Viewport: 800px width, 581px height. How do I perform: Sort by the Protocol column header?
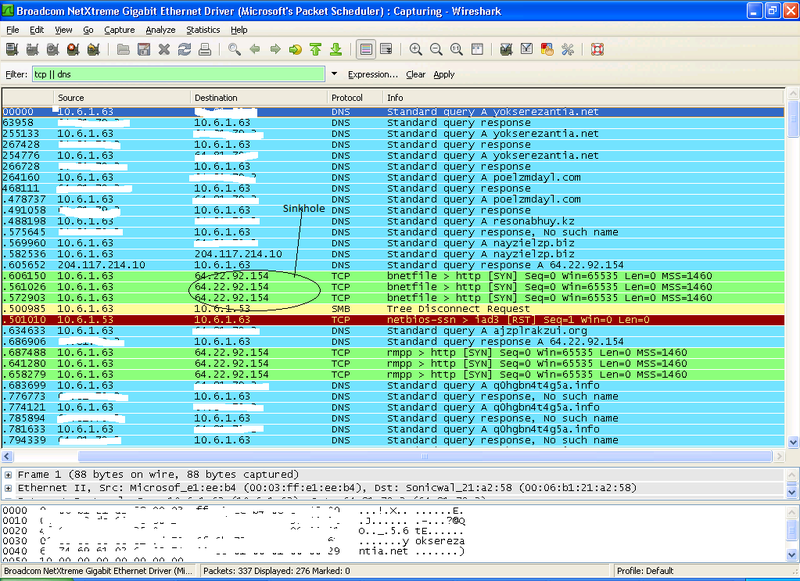tap(355, 97)
